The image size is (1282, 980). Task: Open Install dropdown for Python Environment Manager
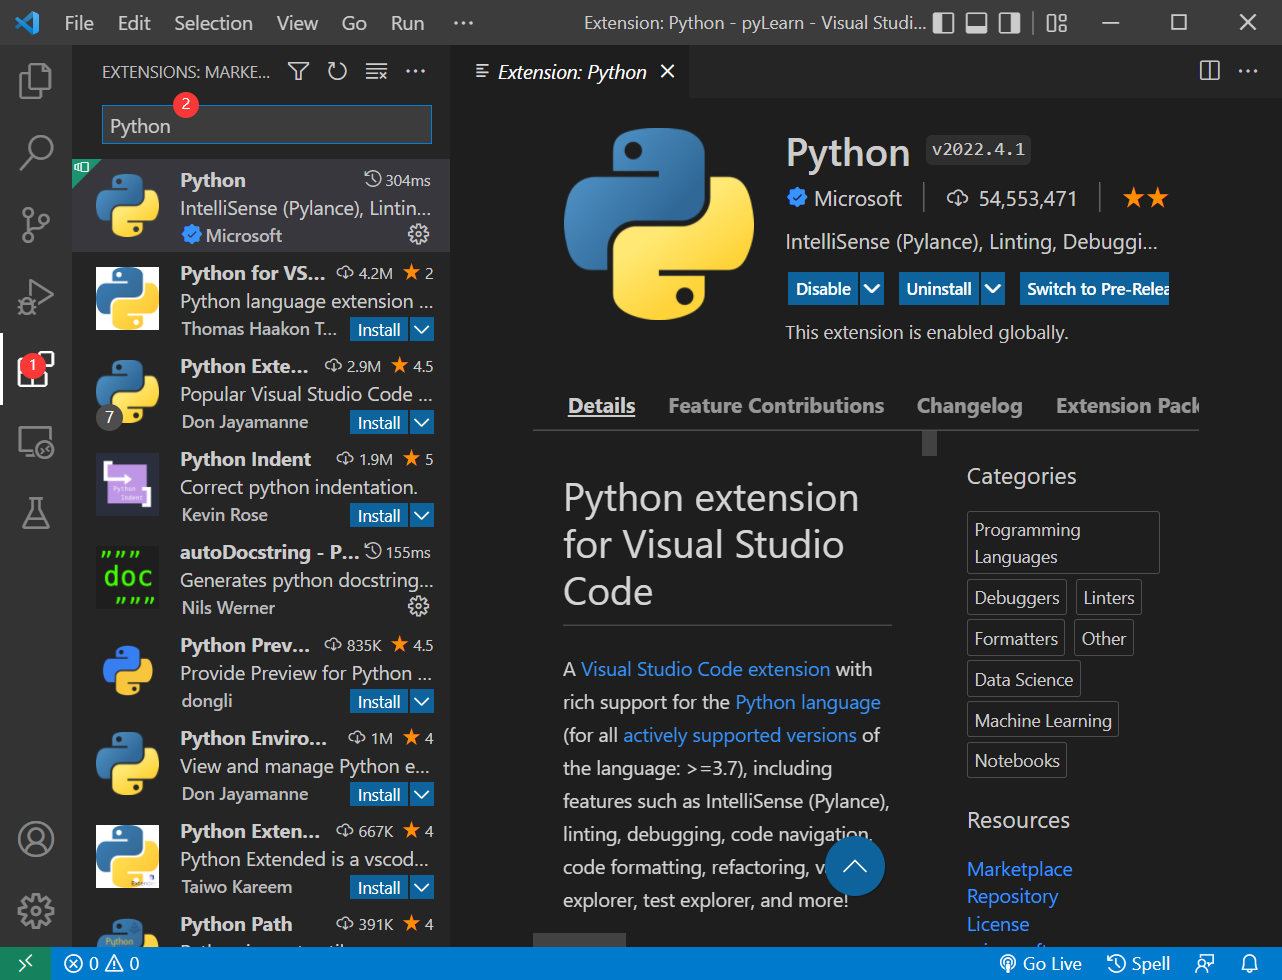click(x=422, y=795)
